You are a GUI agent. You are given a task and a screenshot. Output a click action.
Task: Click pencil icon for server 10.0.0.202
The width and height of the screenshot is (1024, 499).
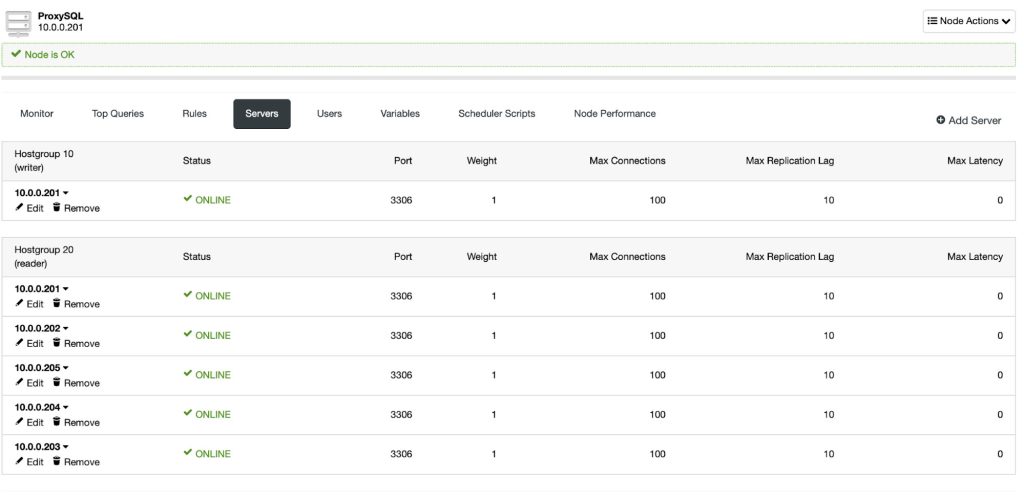19,342
